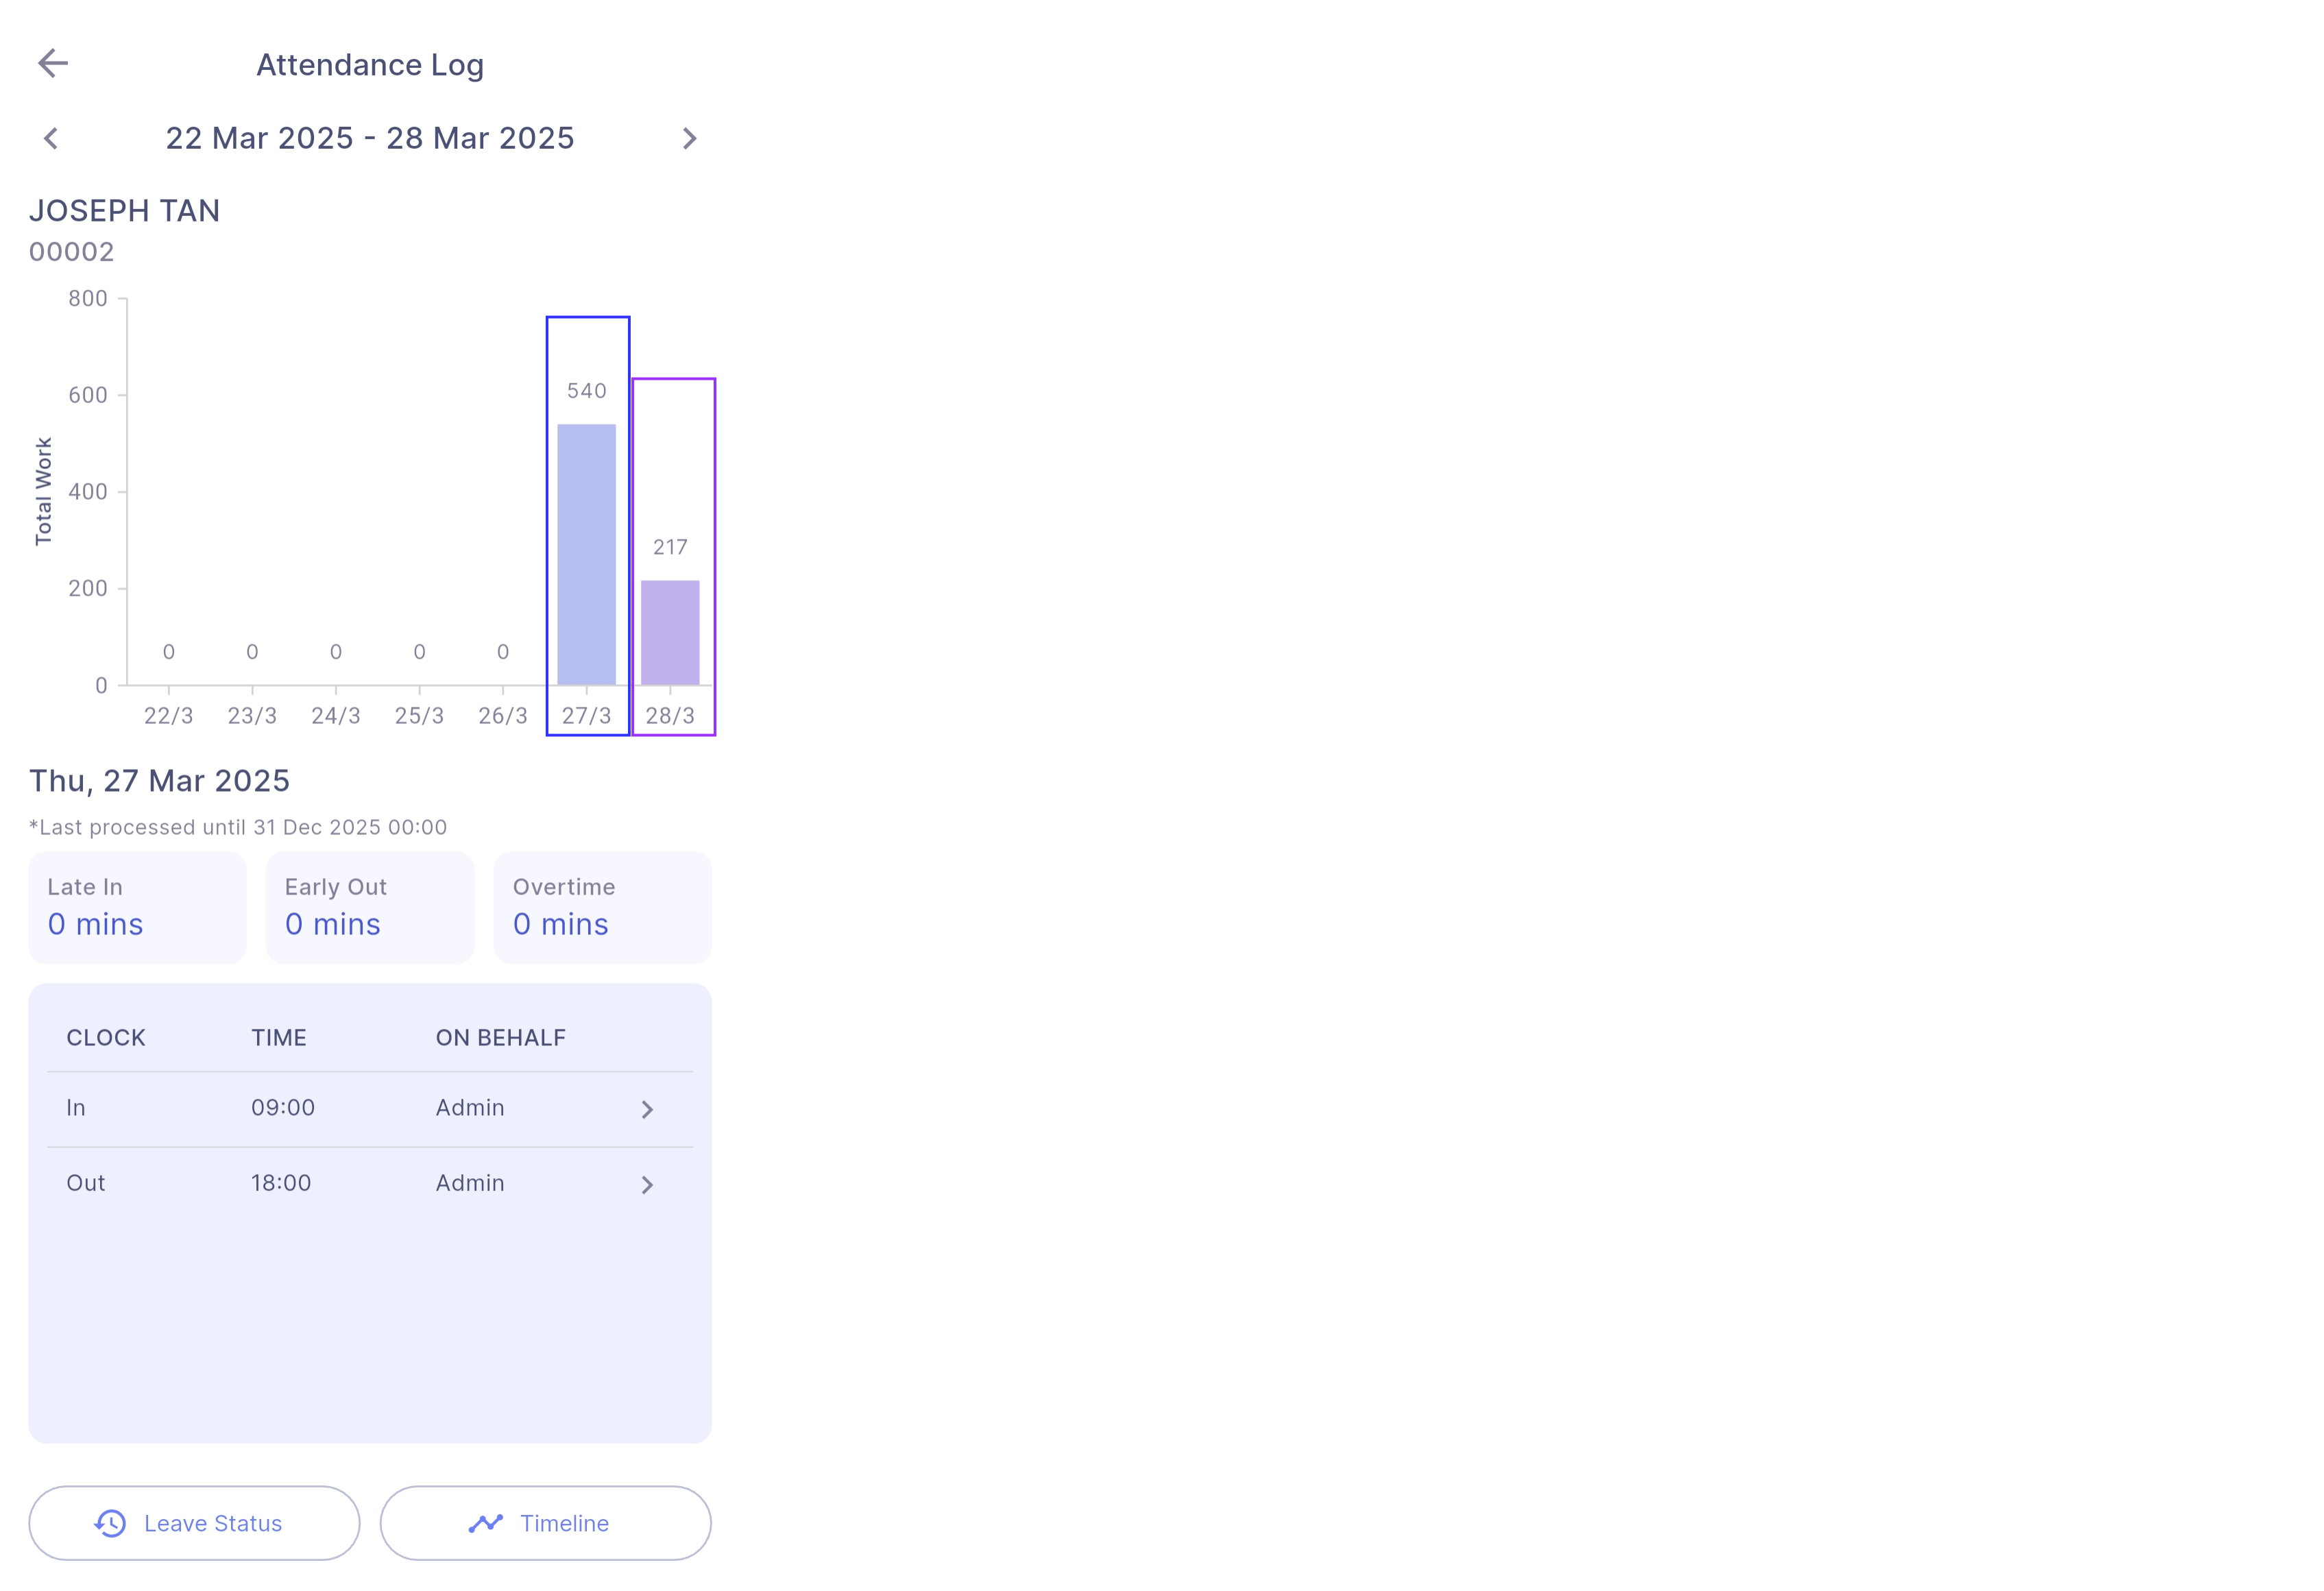Open Leave Status

(x=194, y=1523)
